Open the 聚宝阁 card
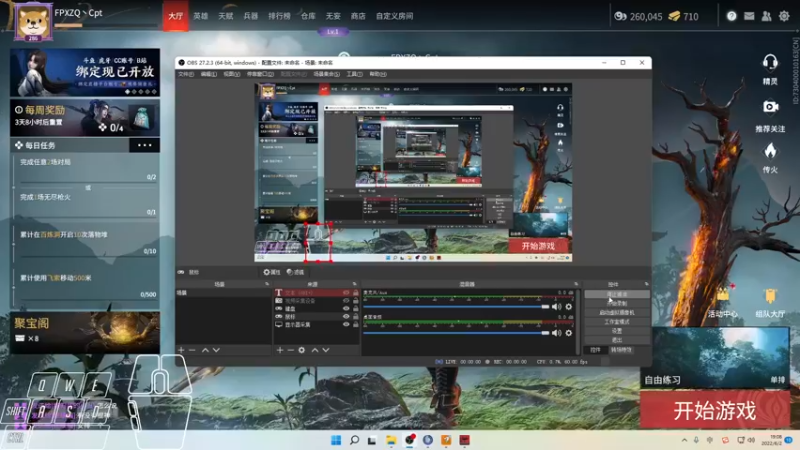Screen dimensions: 800x450 [85, 332]
